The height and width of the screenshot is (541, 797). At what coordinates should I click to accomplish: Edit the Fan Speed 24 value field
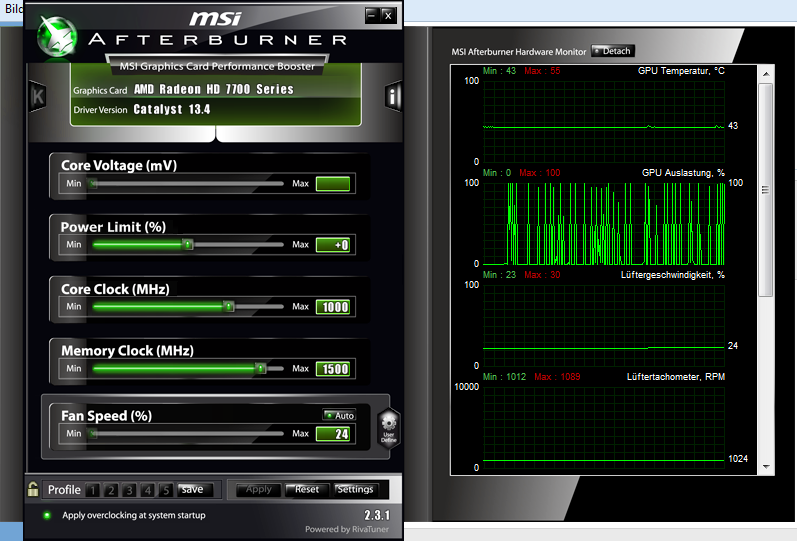333,434
